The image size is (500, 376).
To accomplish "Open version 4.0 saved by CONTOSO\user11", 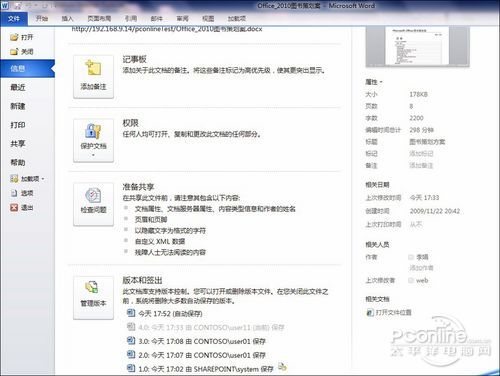I will (211, 328).
